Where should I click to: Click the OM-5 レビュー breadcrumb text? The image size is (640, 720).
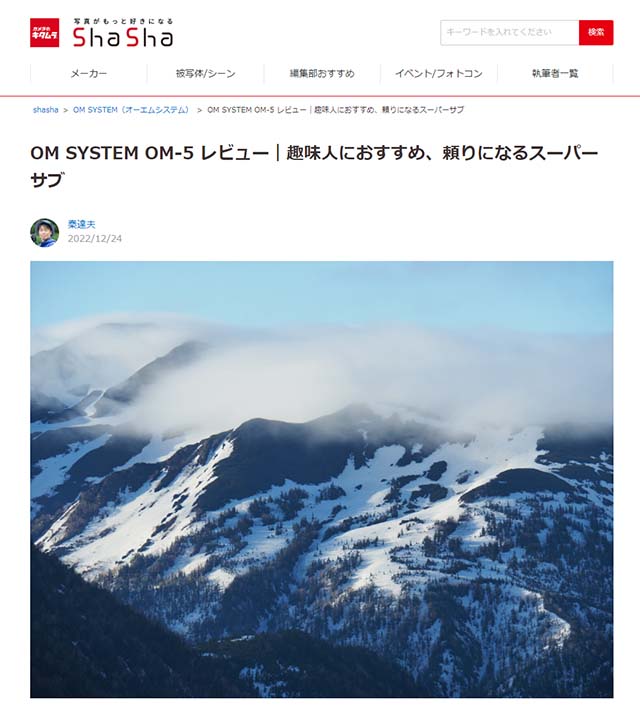[335, 110]
